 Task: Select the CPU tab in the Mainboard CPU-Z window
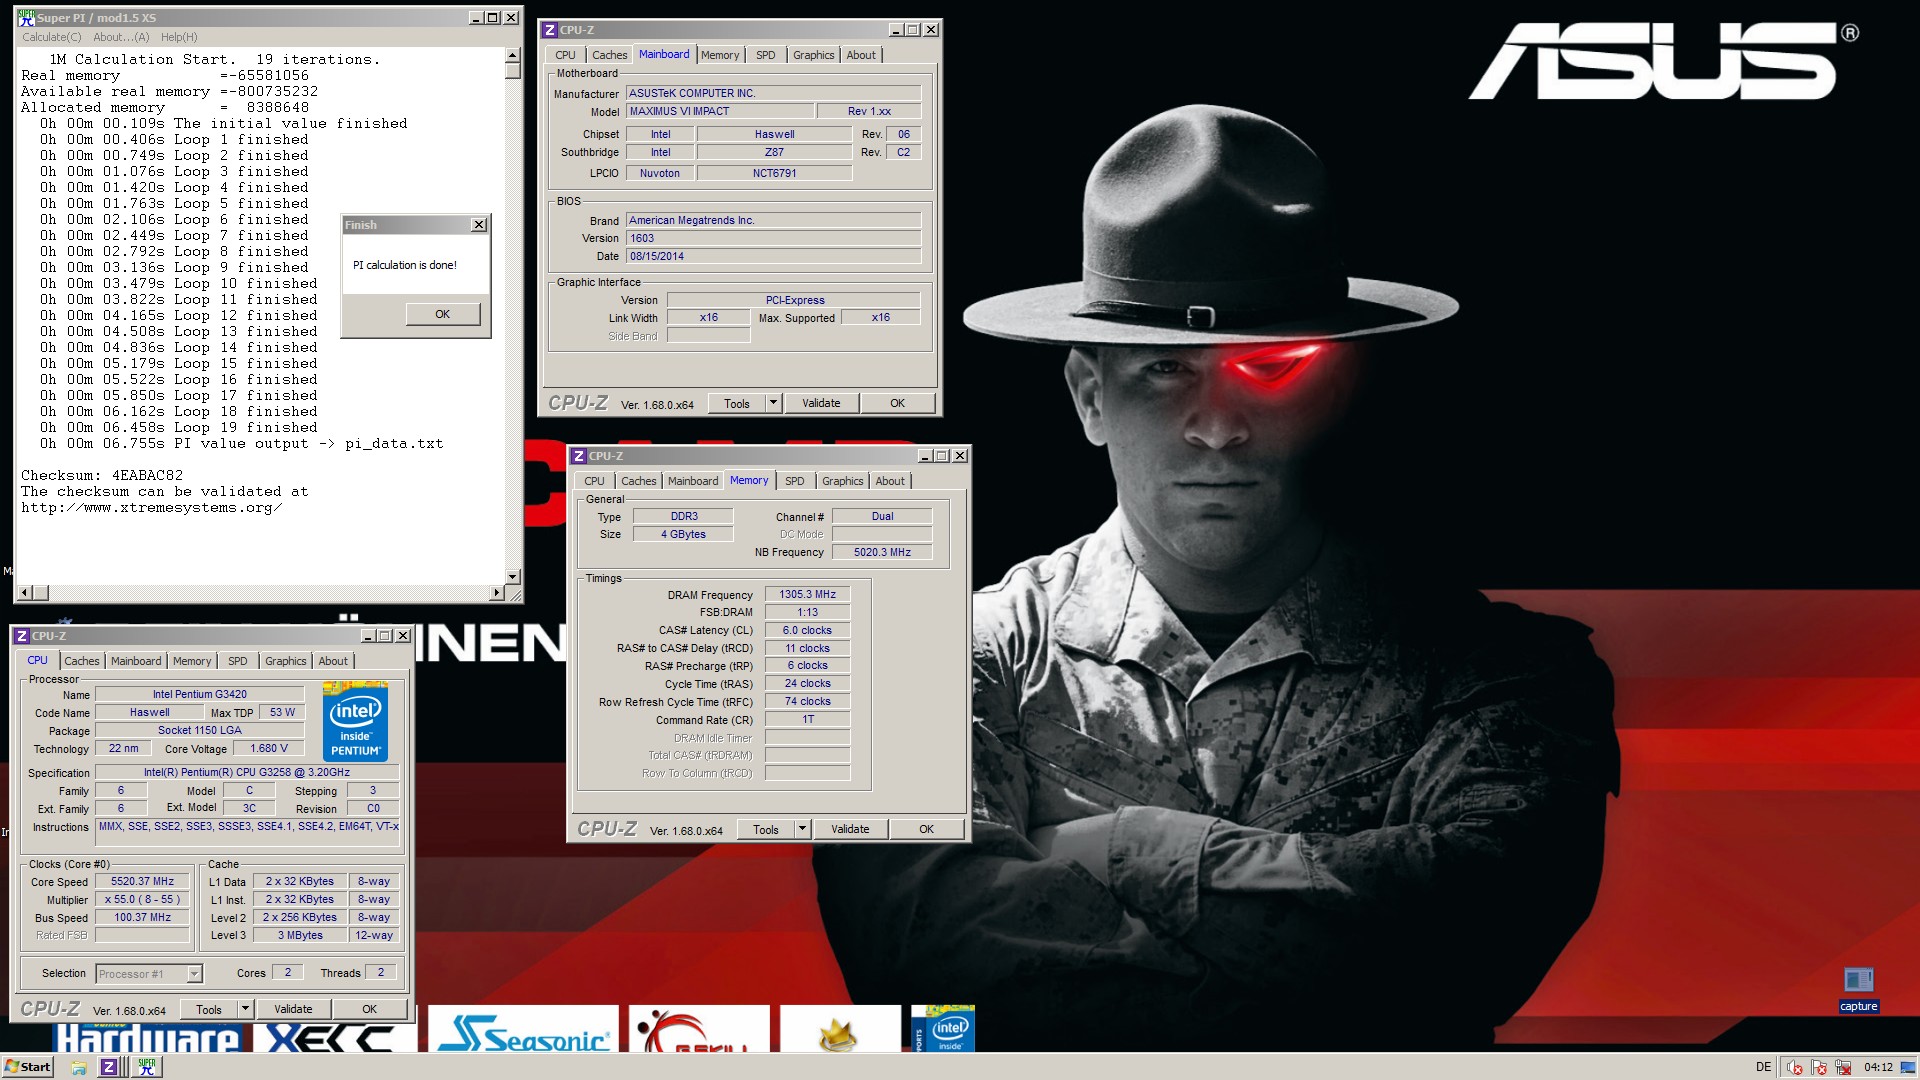(x=565, y=55)
